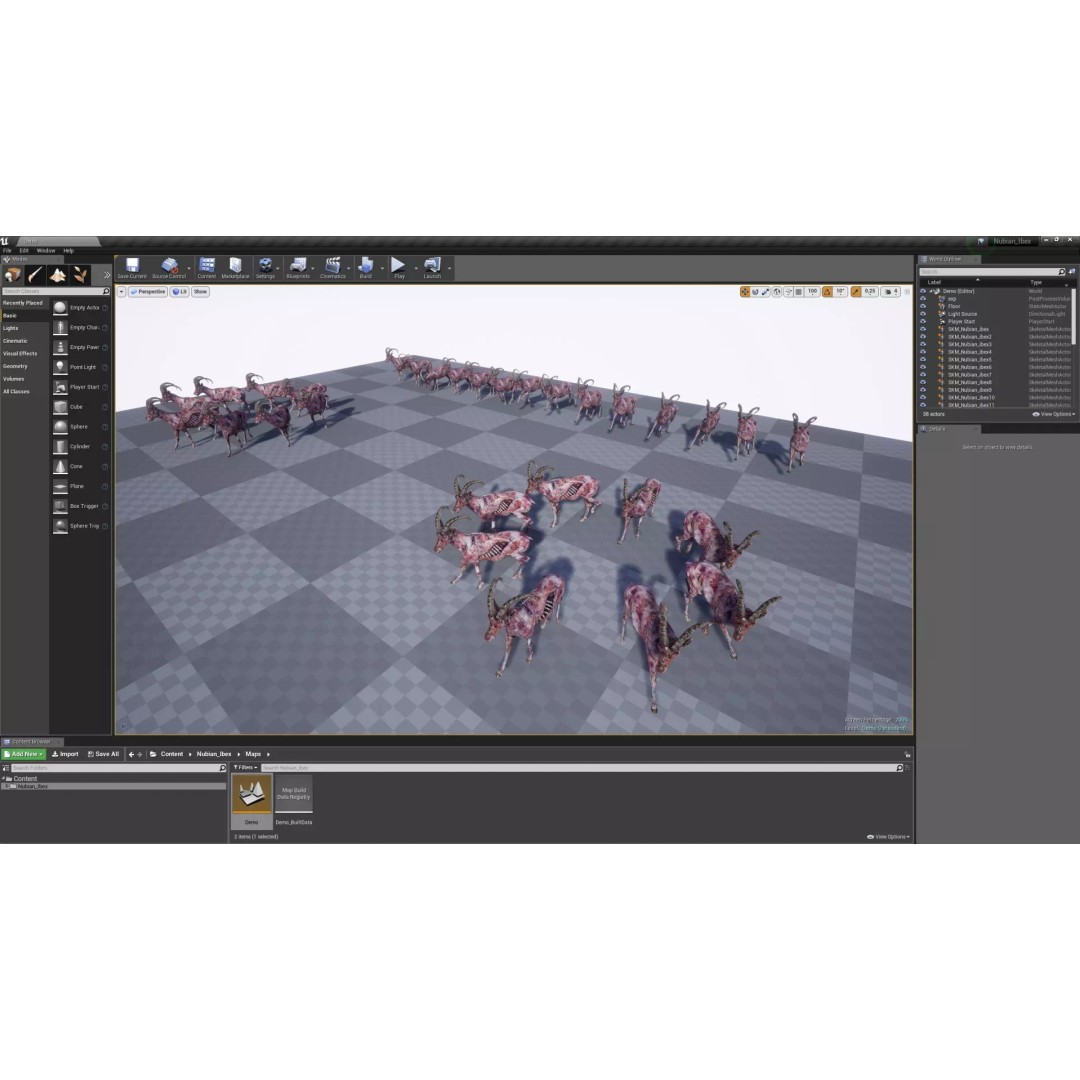Select the rotate gizmo tool in viewport
Viewport: 1080px width, 1080px height.
tap(755, 292)
